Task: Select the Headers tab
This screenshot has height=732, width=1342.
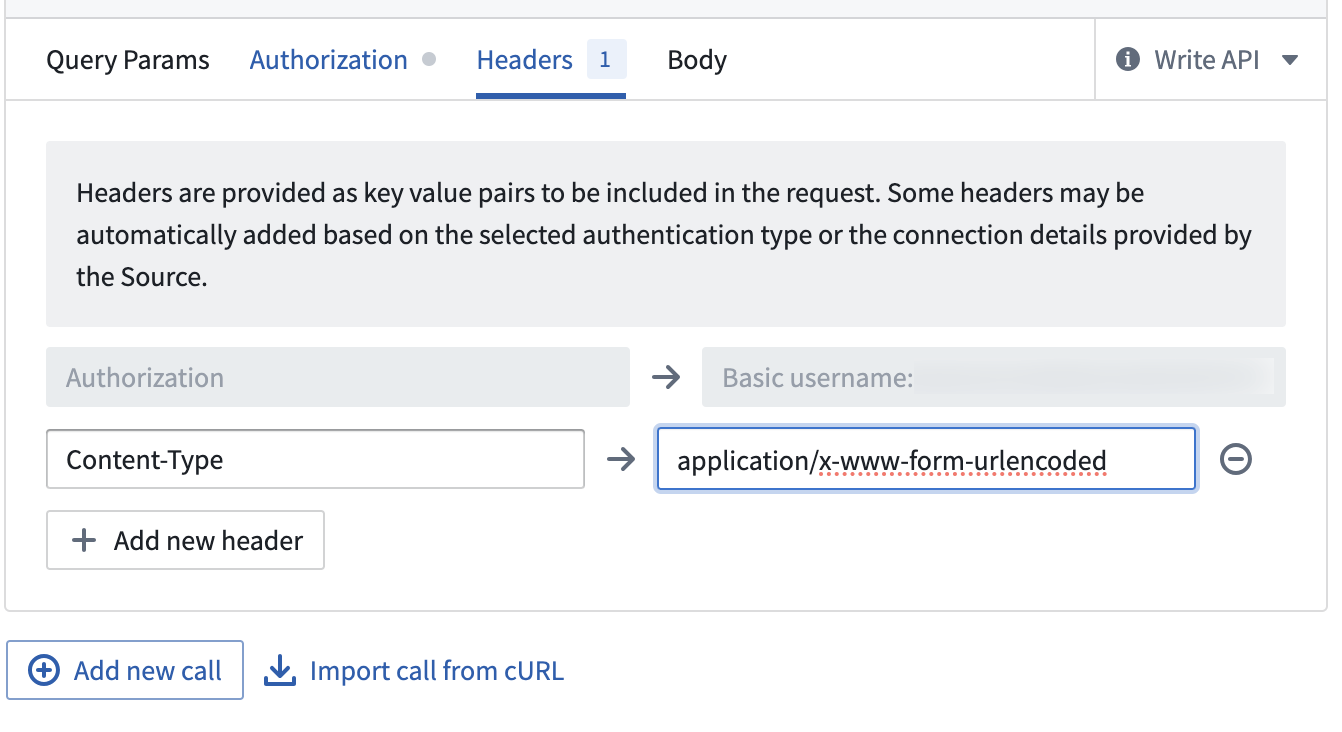Action: tap(551, 60)
